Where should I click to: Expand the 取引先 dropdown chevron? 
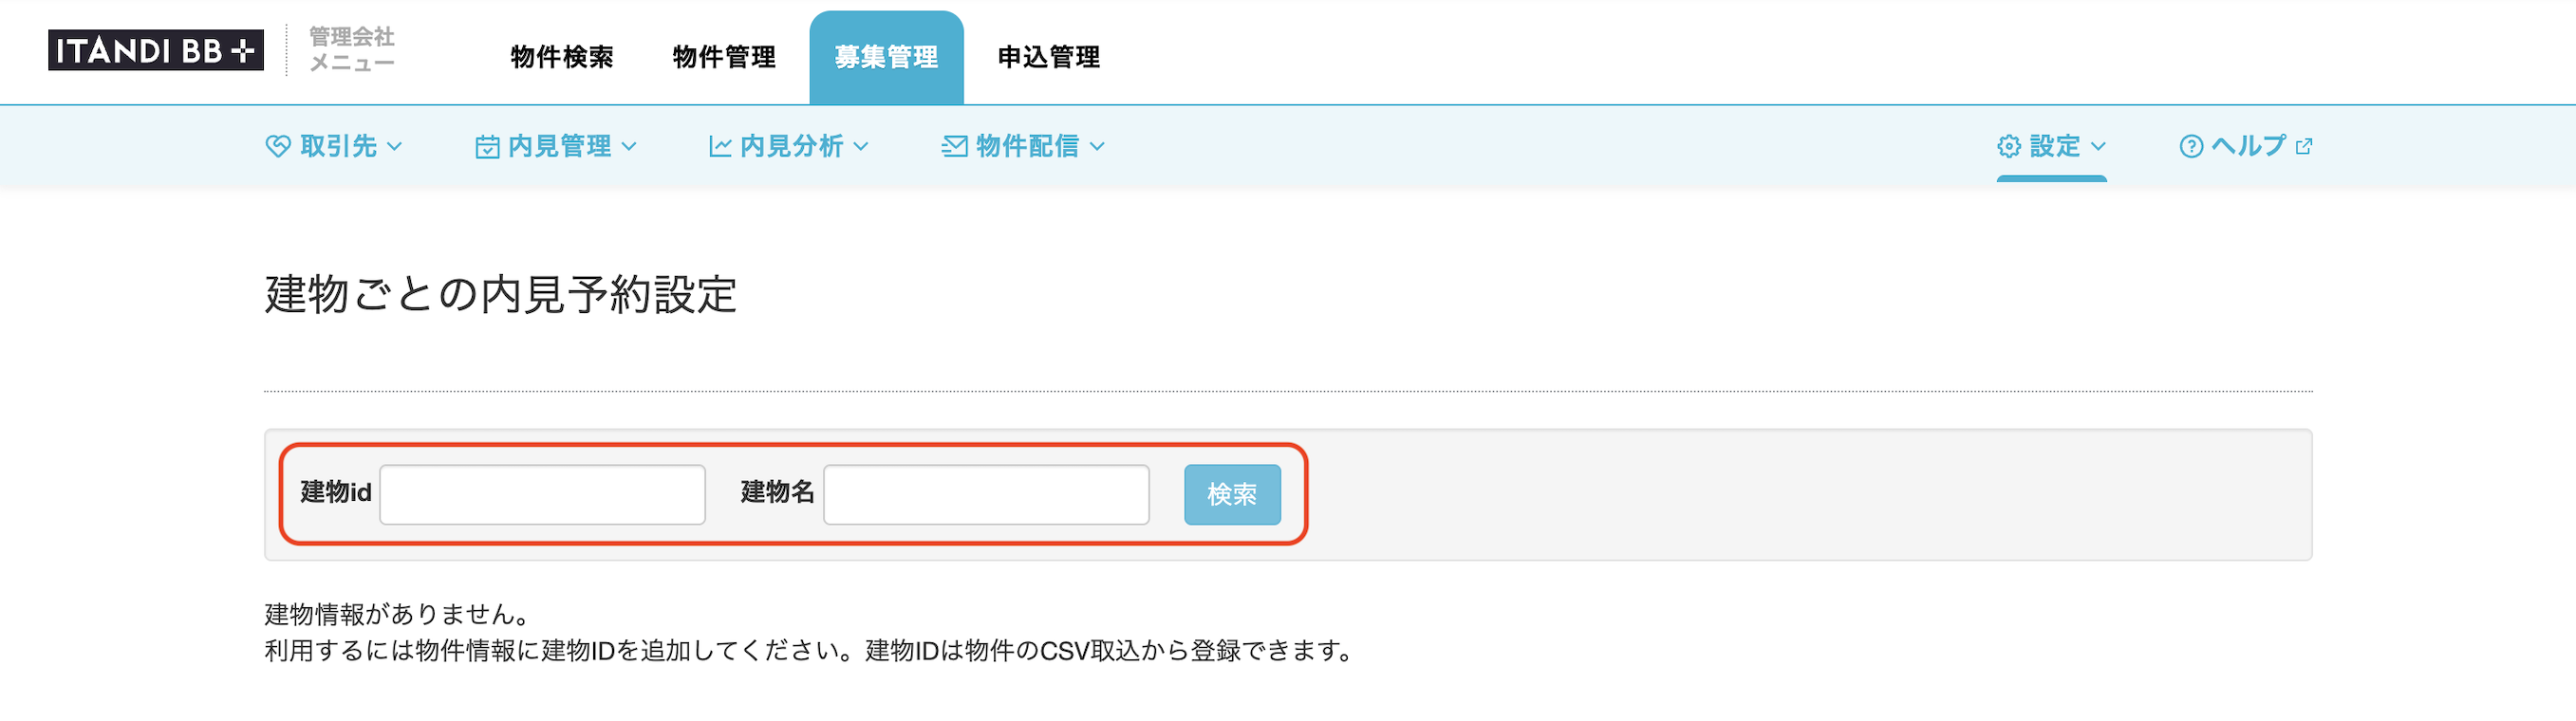[395, 147]
